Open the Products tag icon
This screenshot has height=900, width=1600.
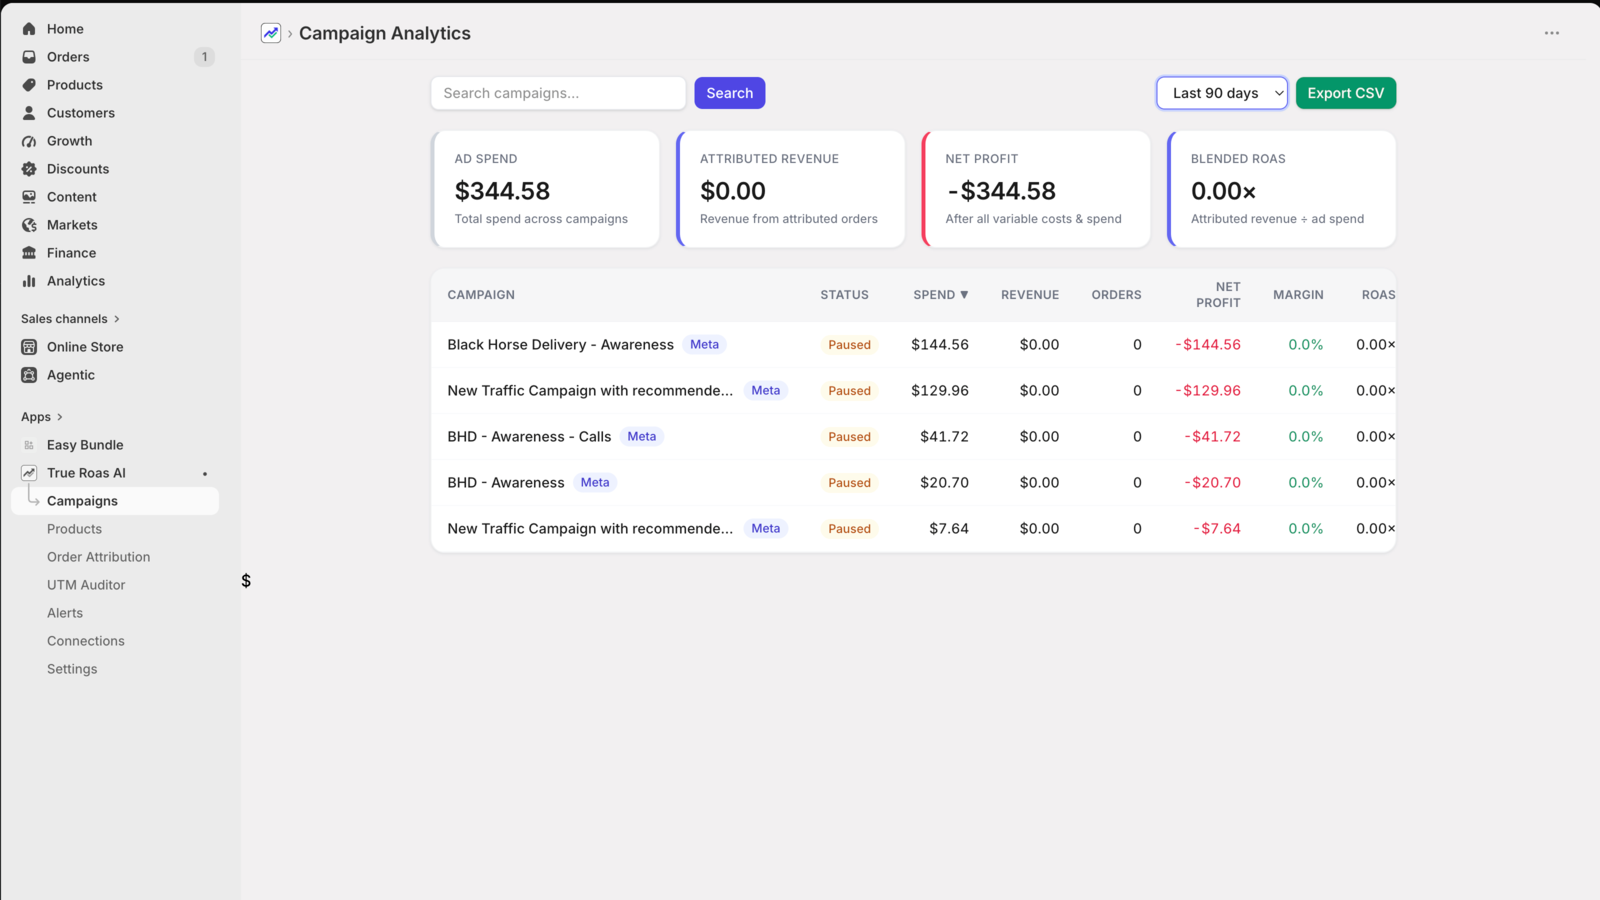[x=29, y=85]
